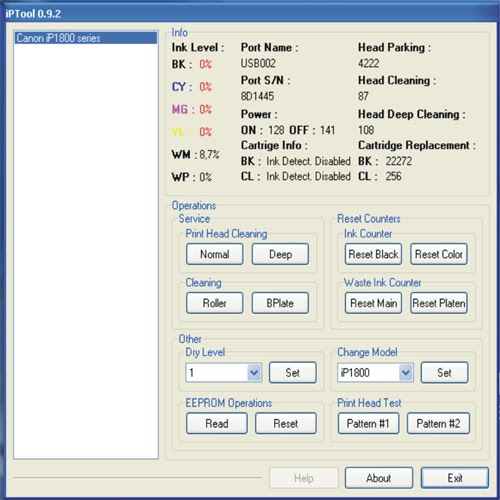Print test Pattern #1
Screen dimensions: 500x500
tap(368, 423)
